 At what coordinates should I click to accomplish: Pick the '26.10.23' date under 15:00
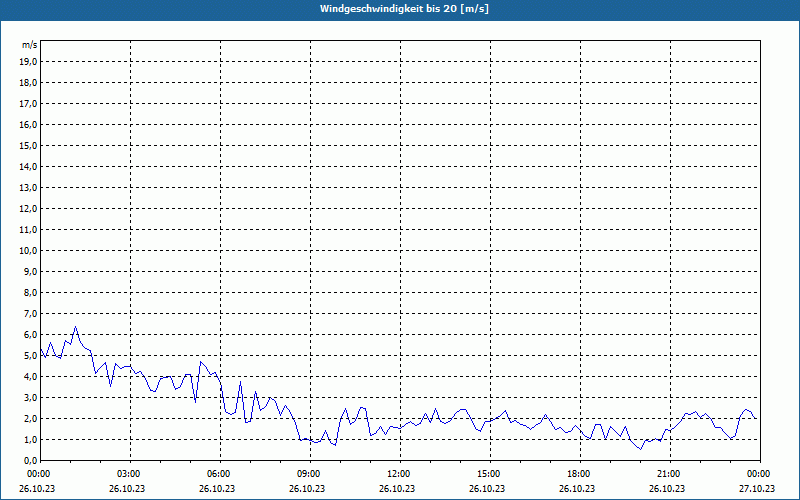coord(487,489)
